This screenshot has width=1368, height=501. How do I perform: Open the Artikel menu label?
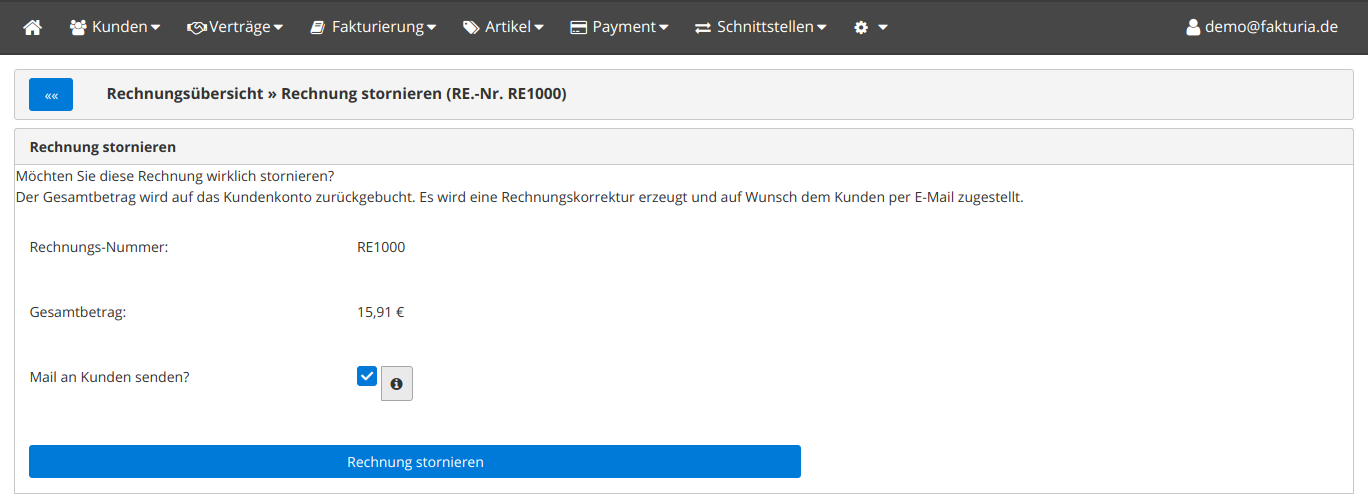click(x=508, y=28)
